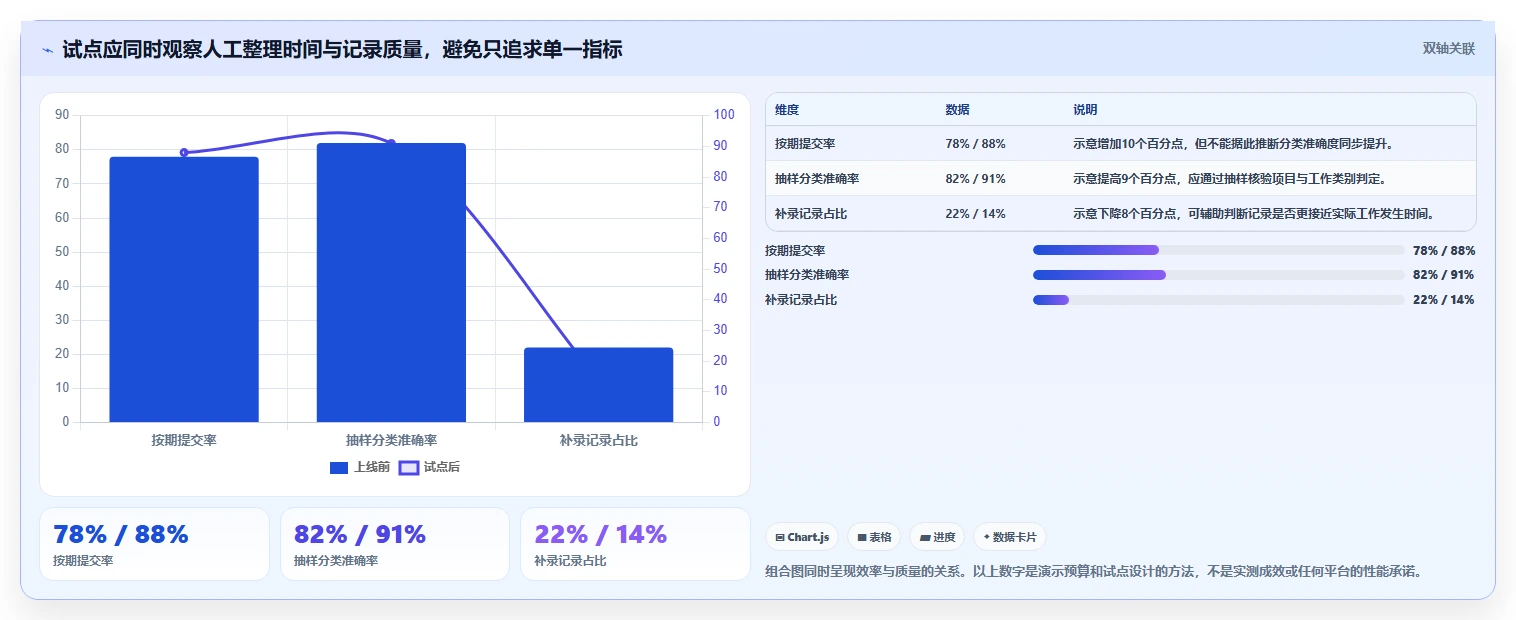Click the line point above the 抽样分类准确率 bar

(391, 144)
